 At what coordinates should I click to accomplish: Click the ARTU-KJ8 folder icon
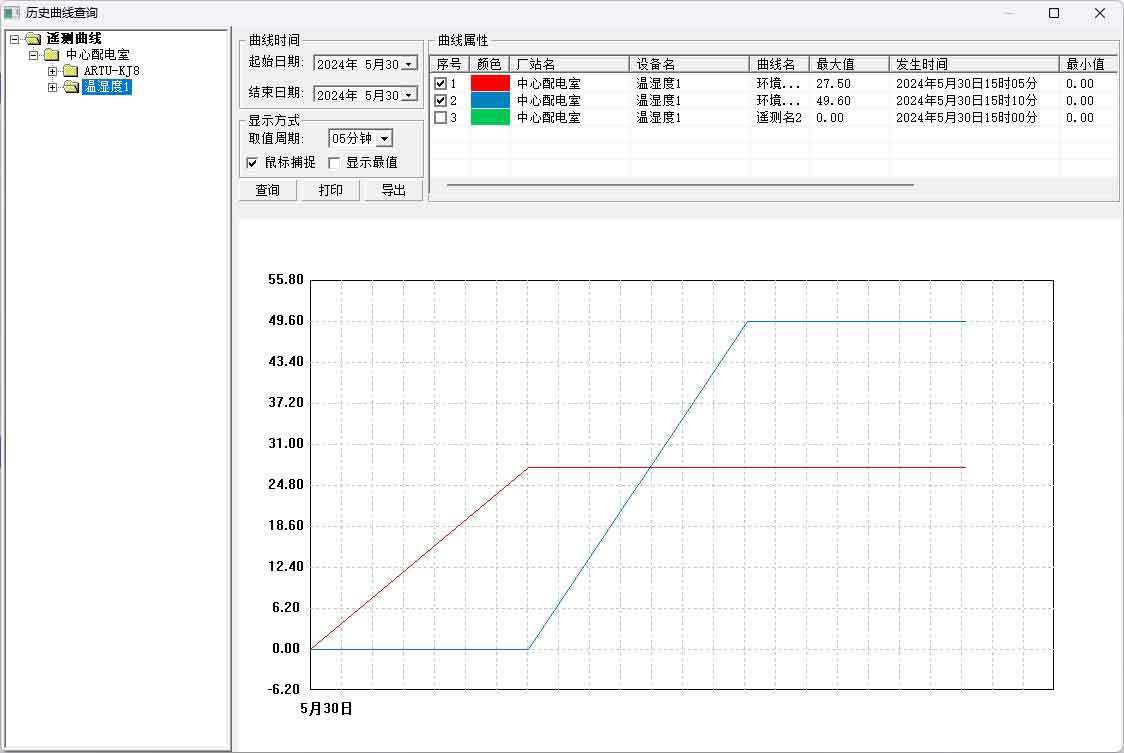(x=70, y=70)
